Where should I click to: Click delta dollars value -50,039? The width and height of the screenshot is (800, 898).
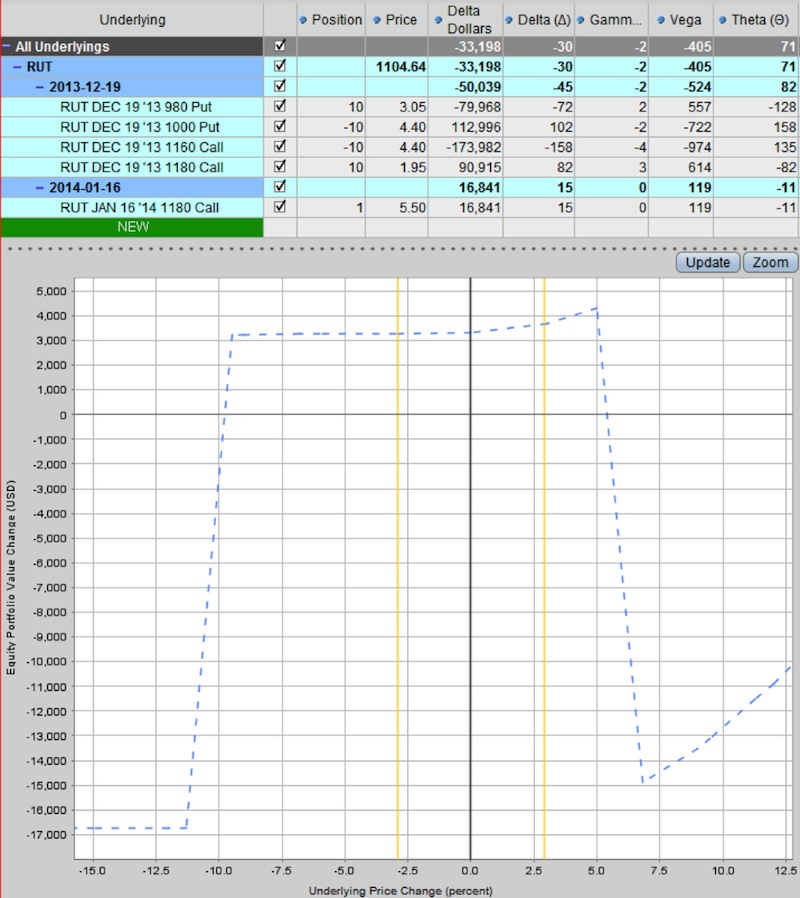point(478,87)
